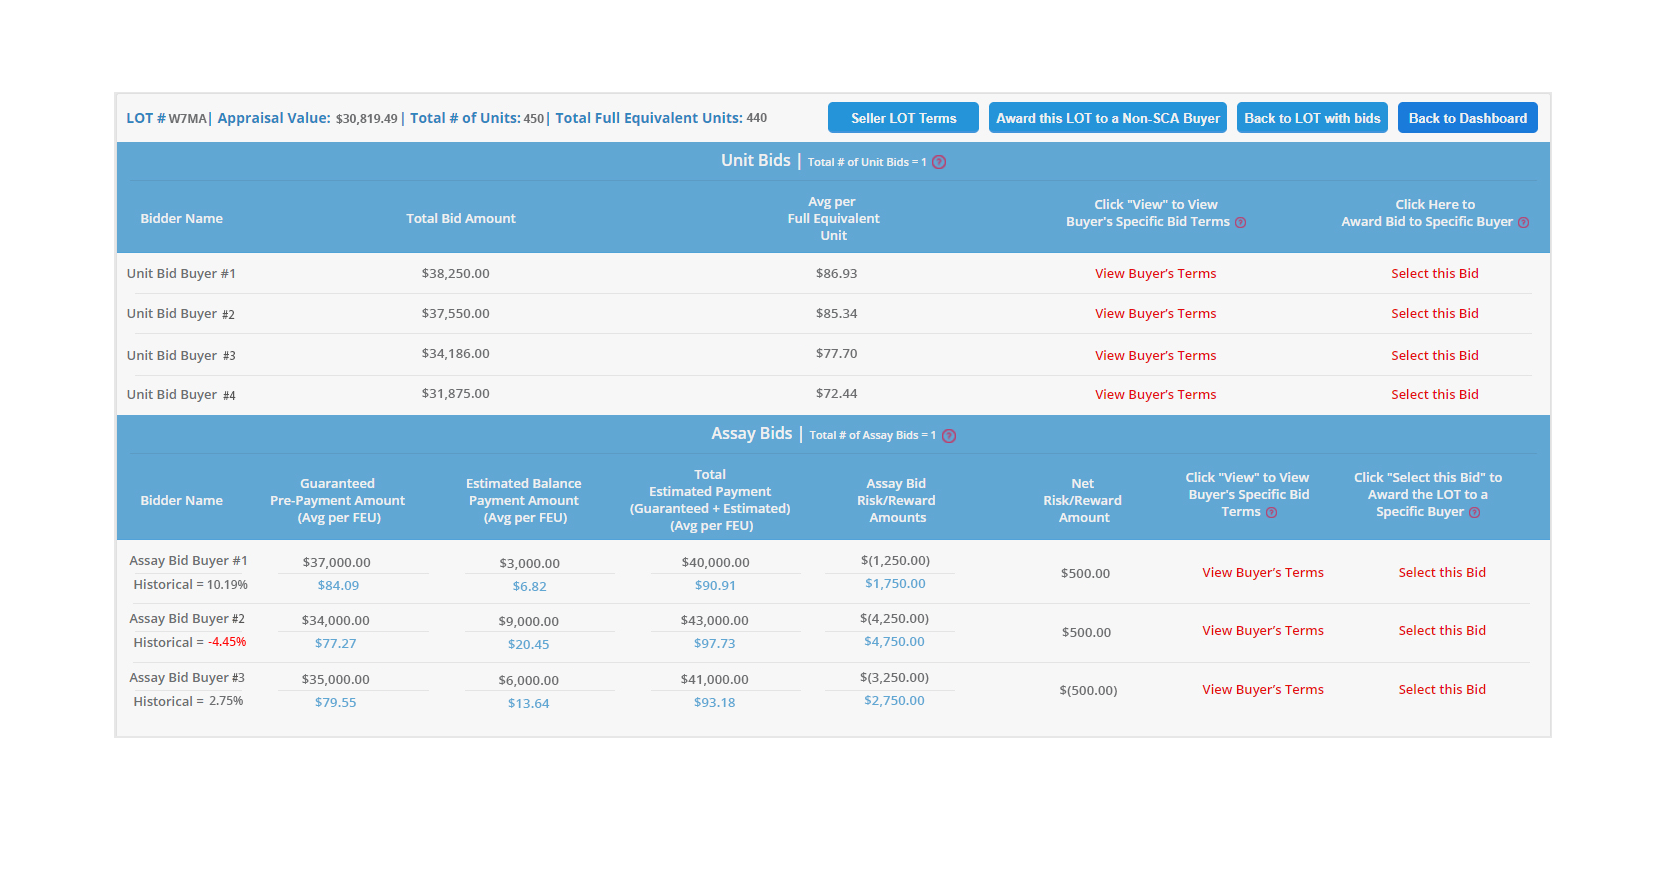
Task: Click help icon beside Total Assay Bids count
Action: pos(949,436)
